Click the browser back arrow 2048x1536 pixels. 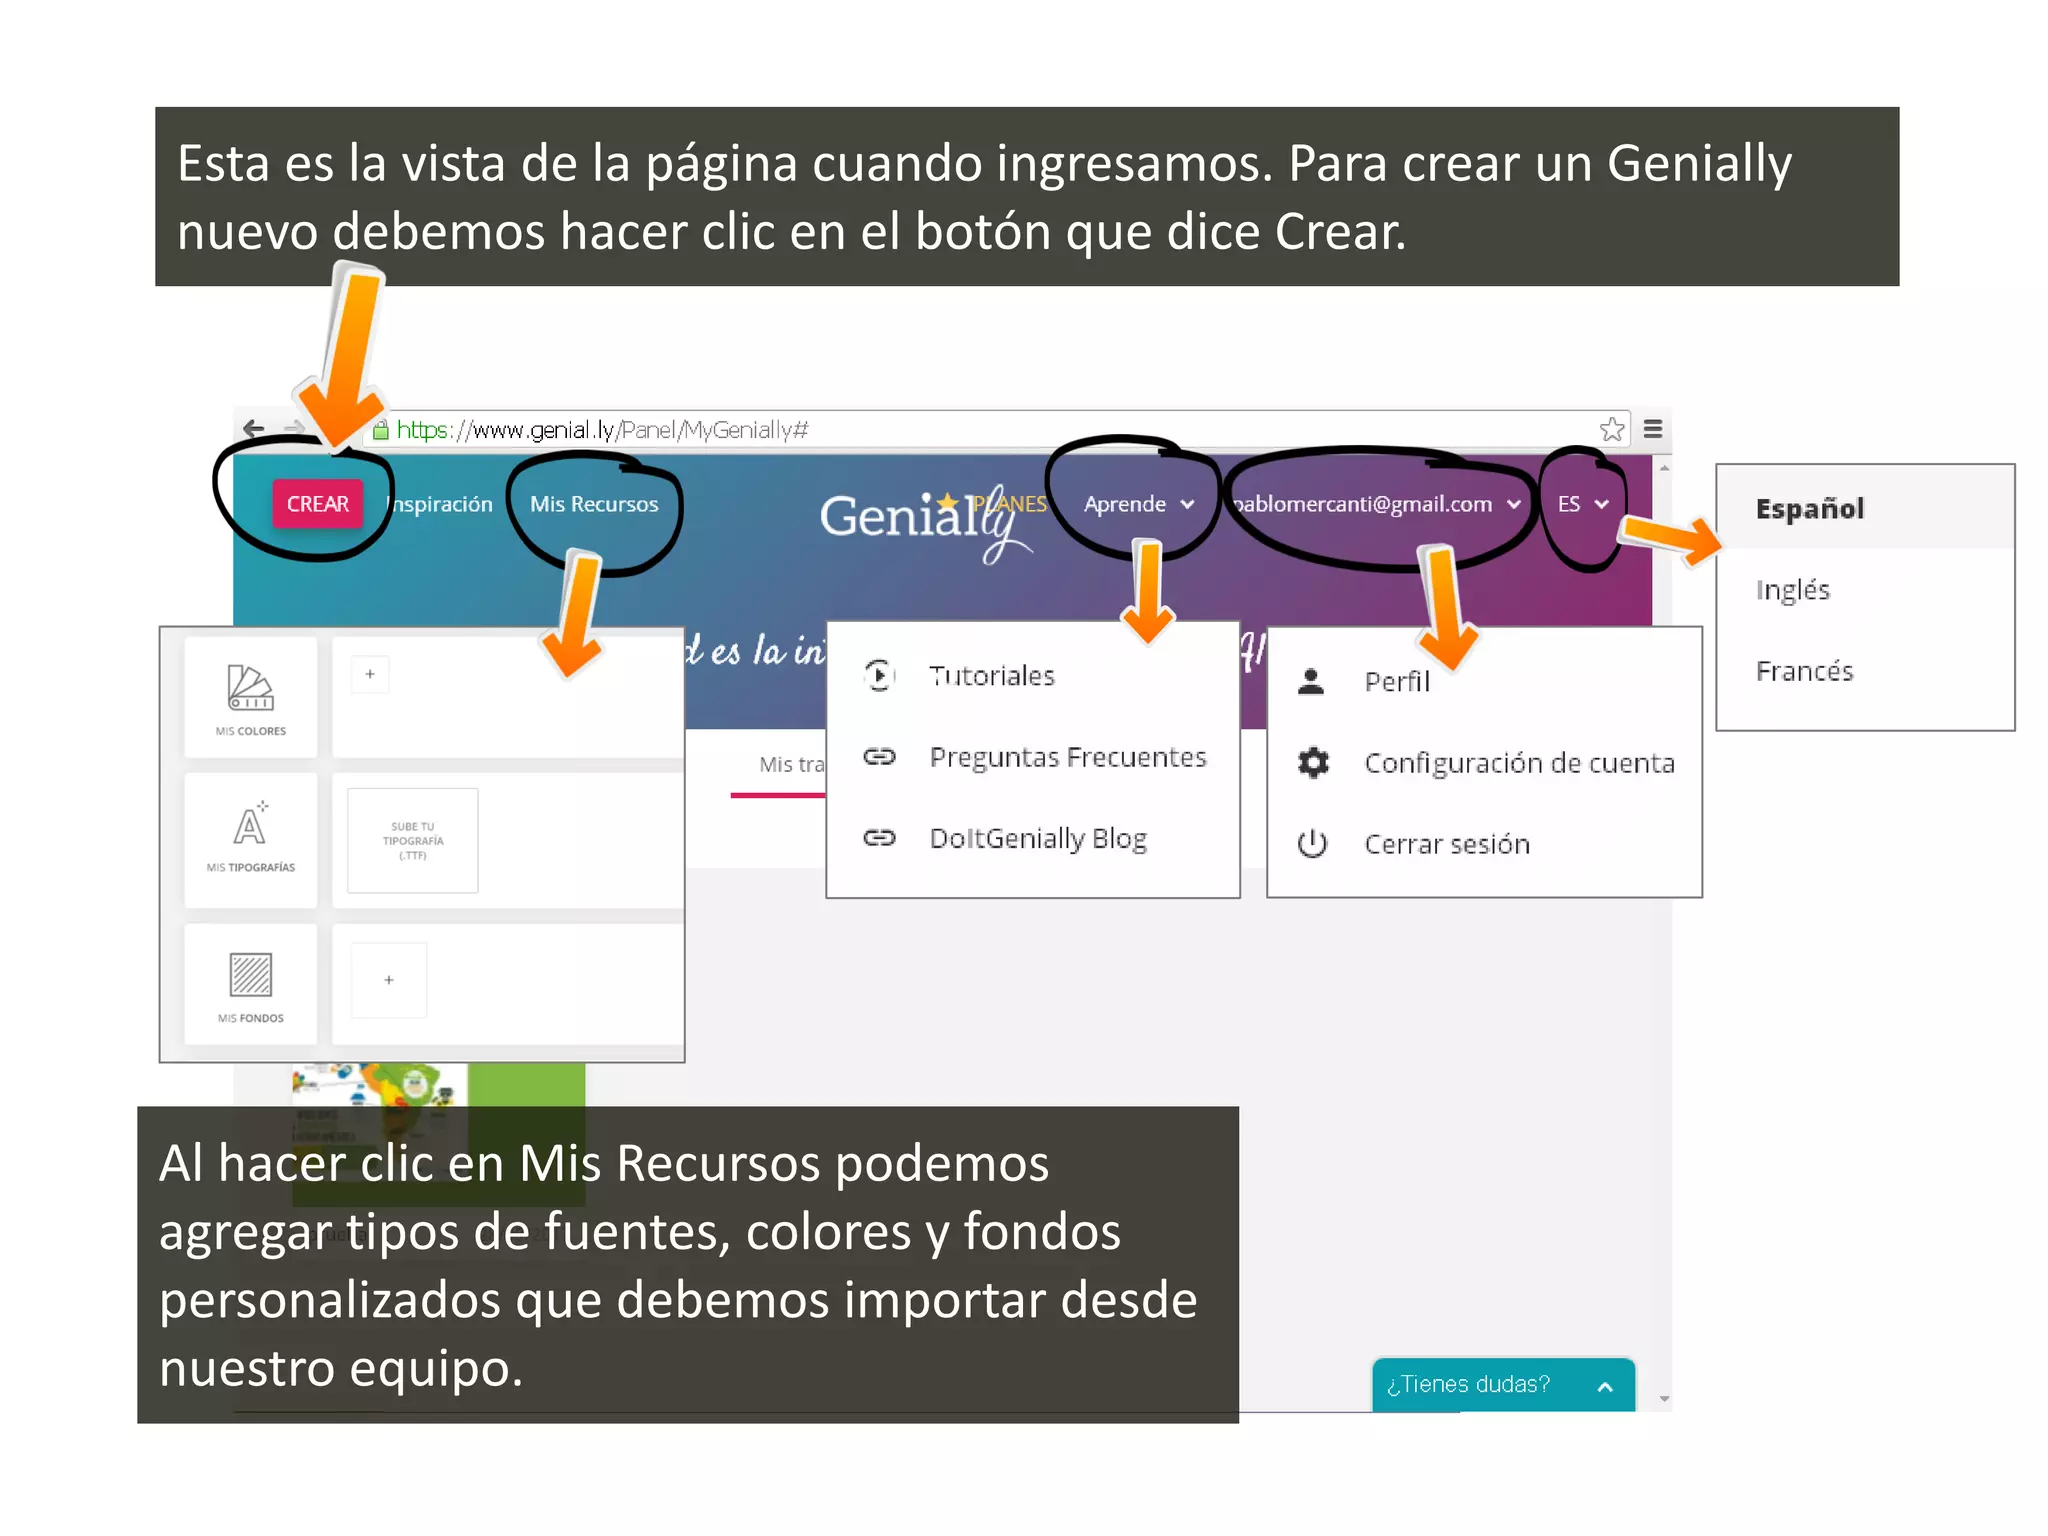pyautogui.click(x=253, y=429)
